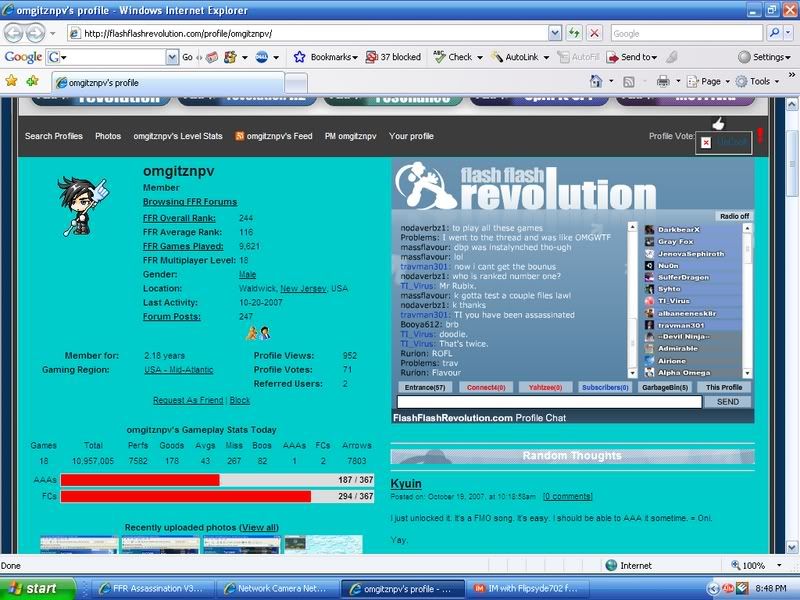
Task: Click the Home icon in command bar
Action: point(597,81)
